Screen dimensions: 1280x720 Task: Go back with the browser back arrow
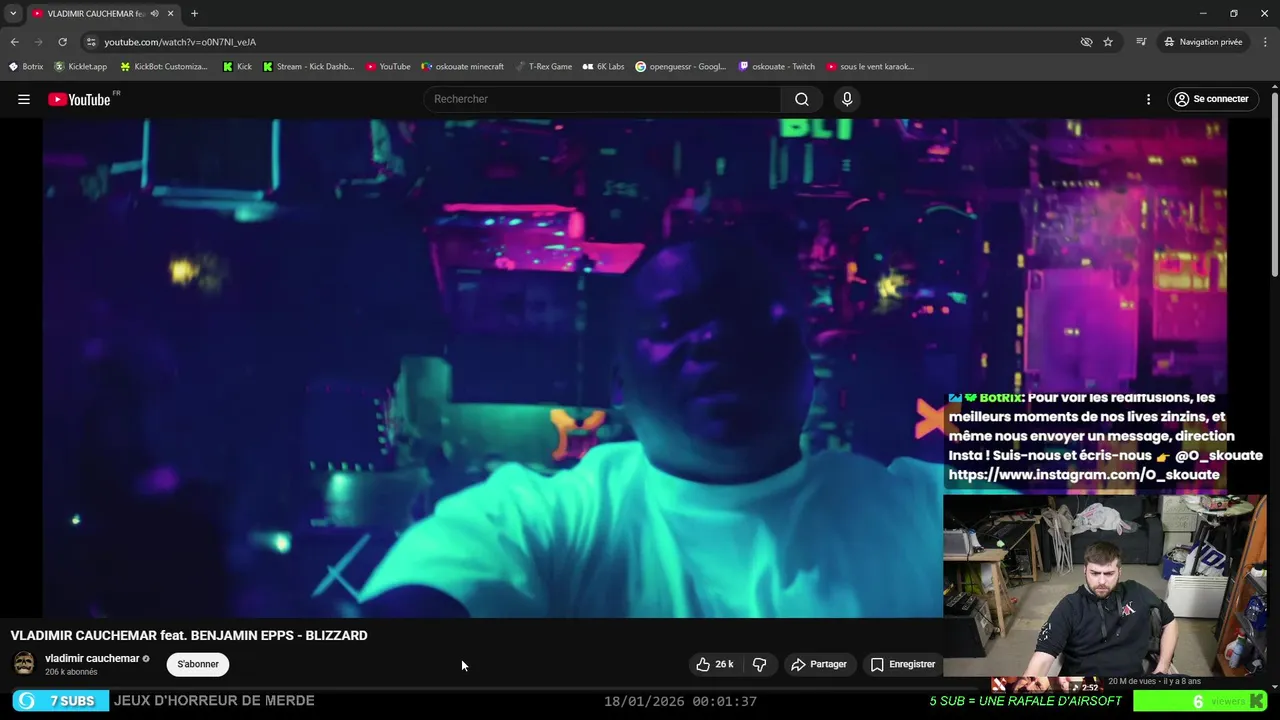point(14,42)
